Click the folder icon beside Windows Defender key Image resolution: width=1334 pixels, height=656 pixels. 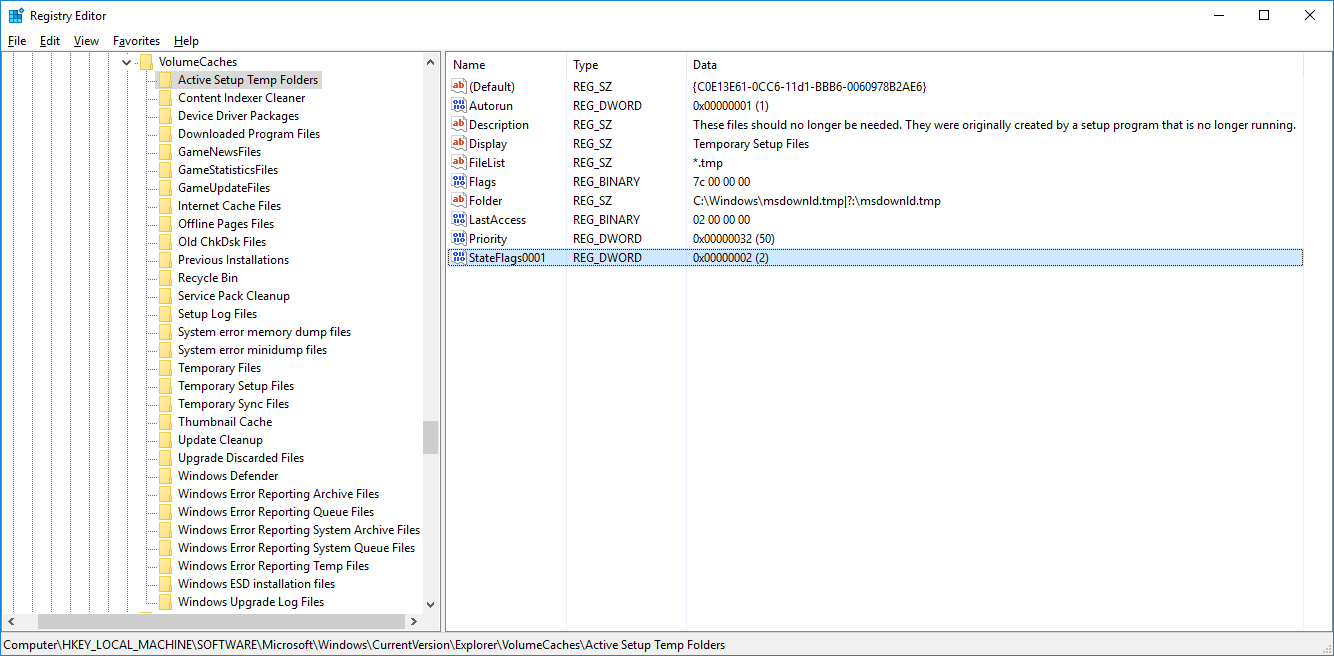[x=165, y=476]
